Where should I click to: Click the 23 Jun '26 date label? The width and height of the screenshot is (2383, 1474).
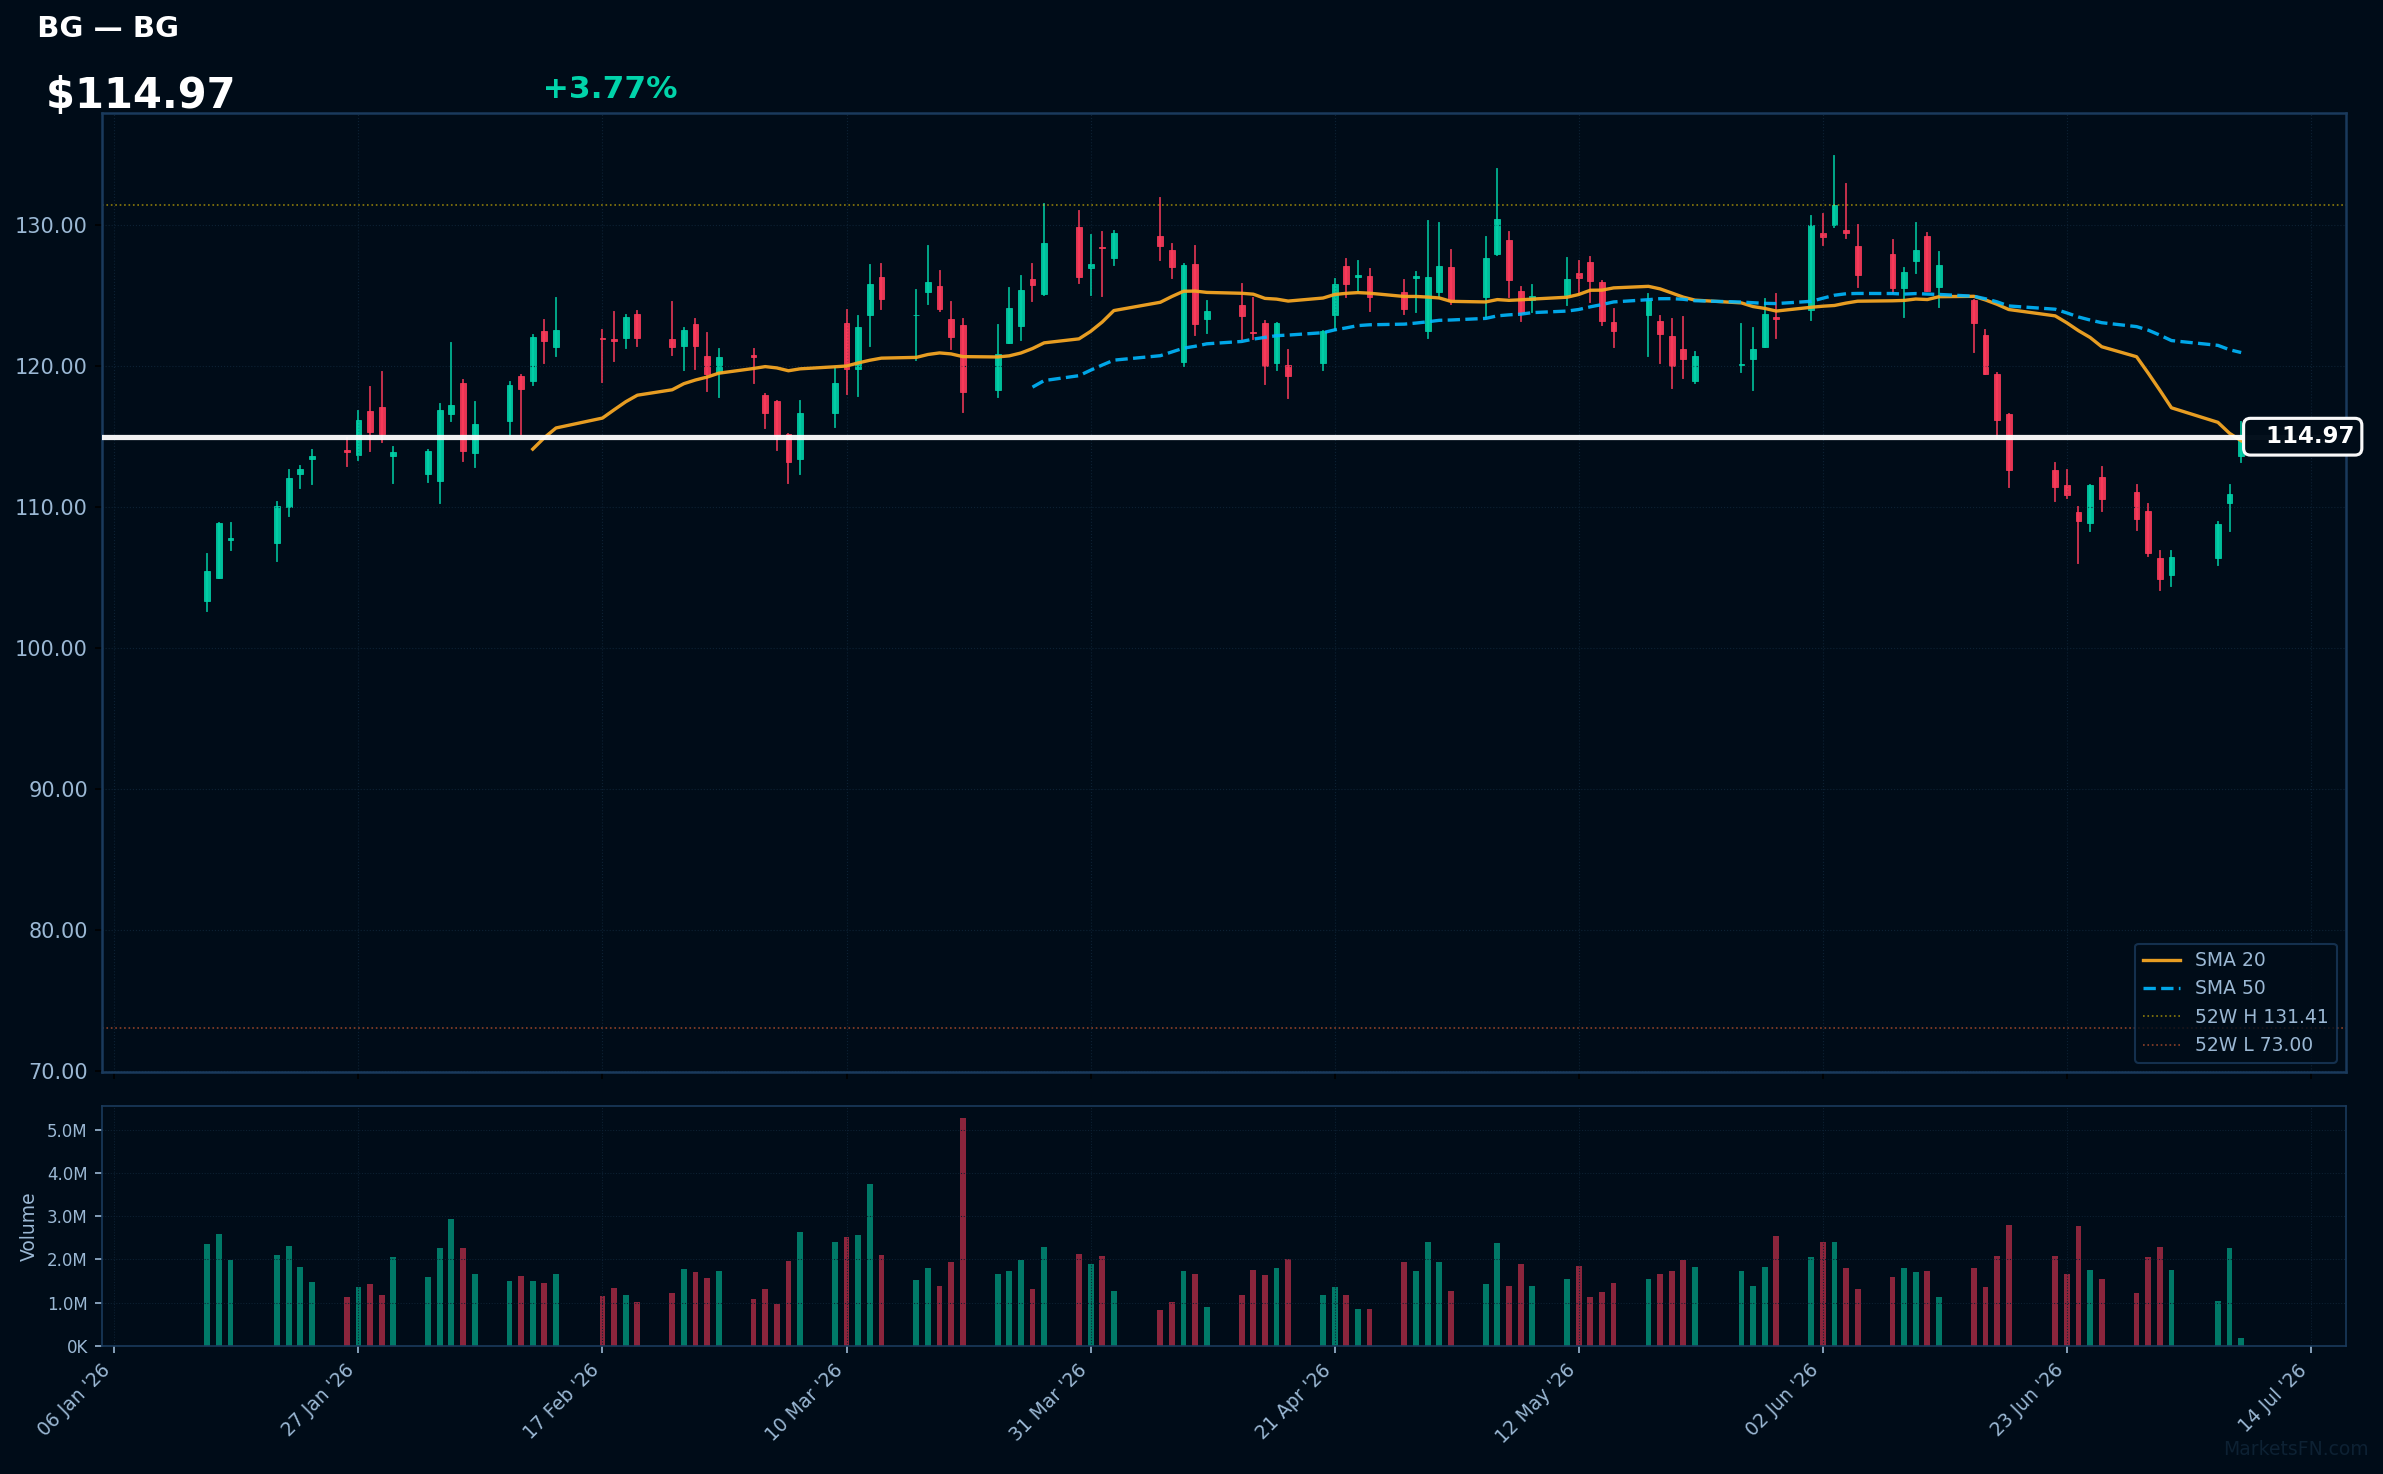tap(2026, 1400)
